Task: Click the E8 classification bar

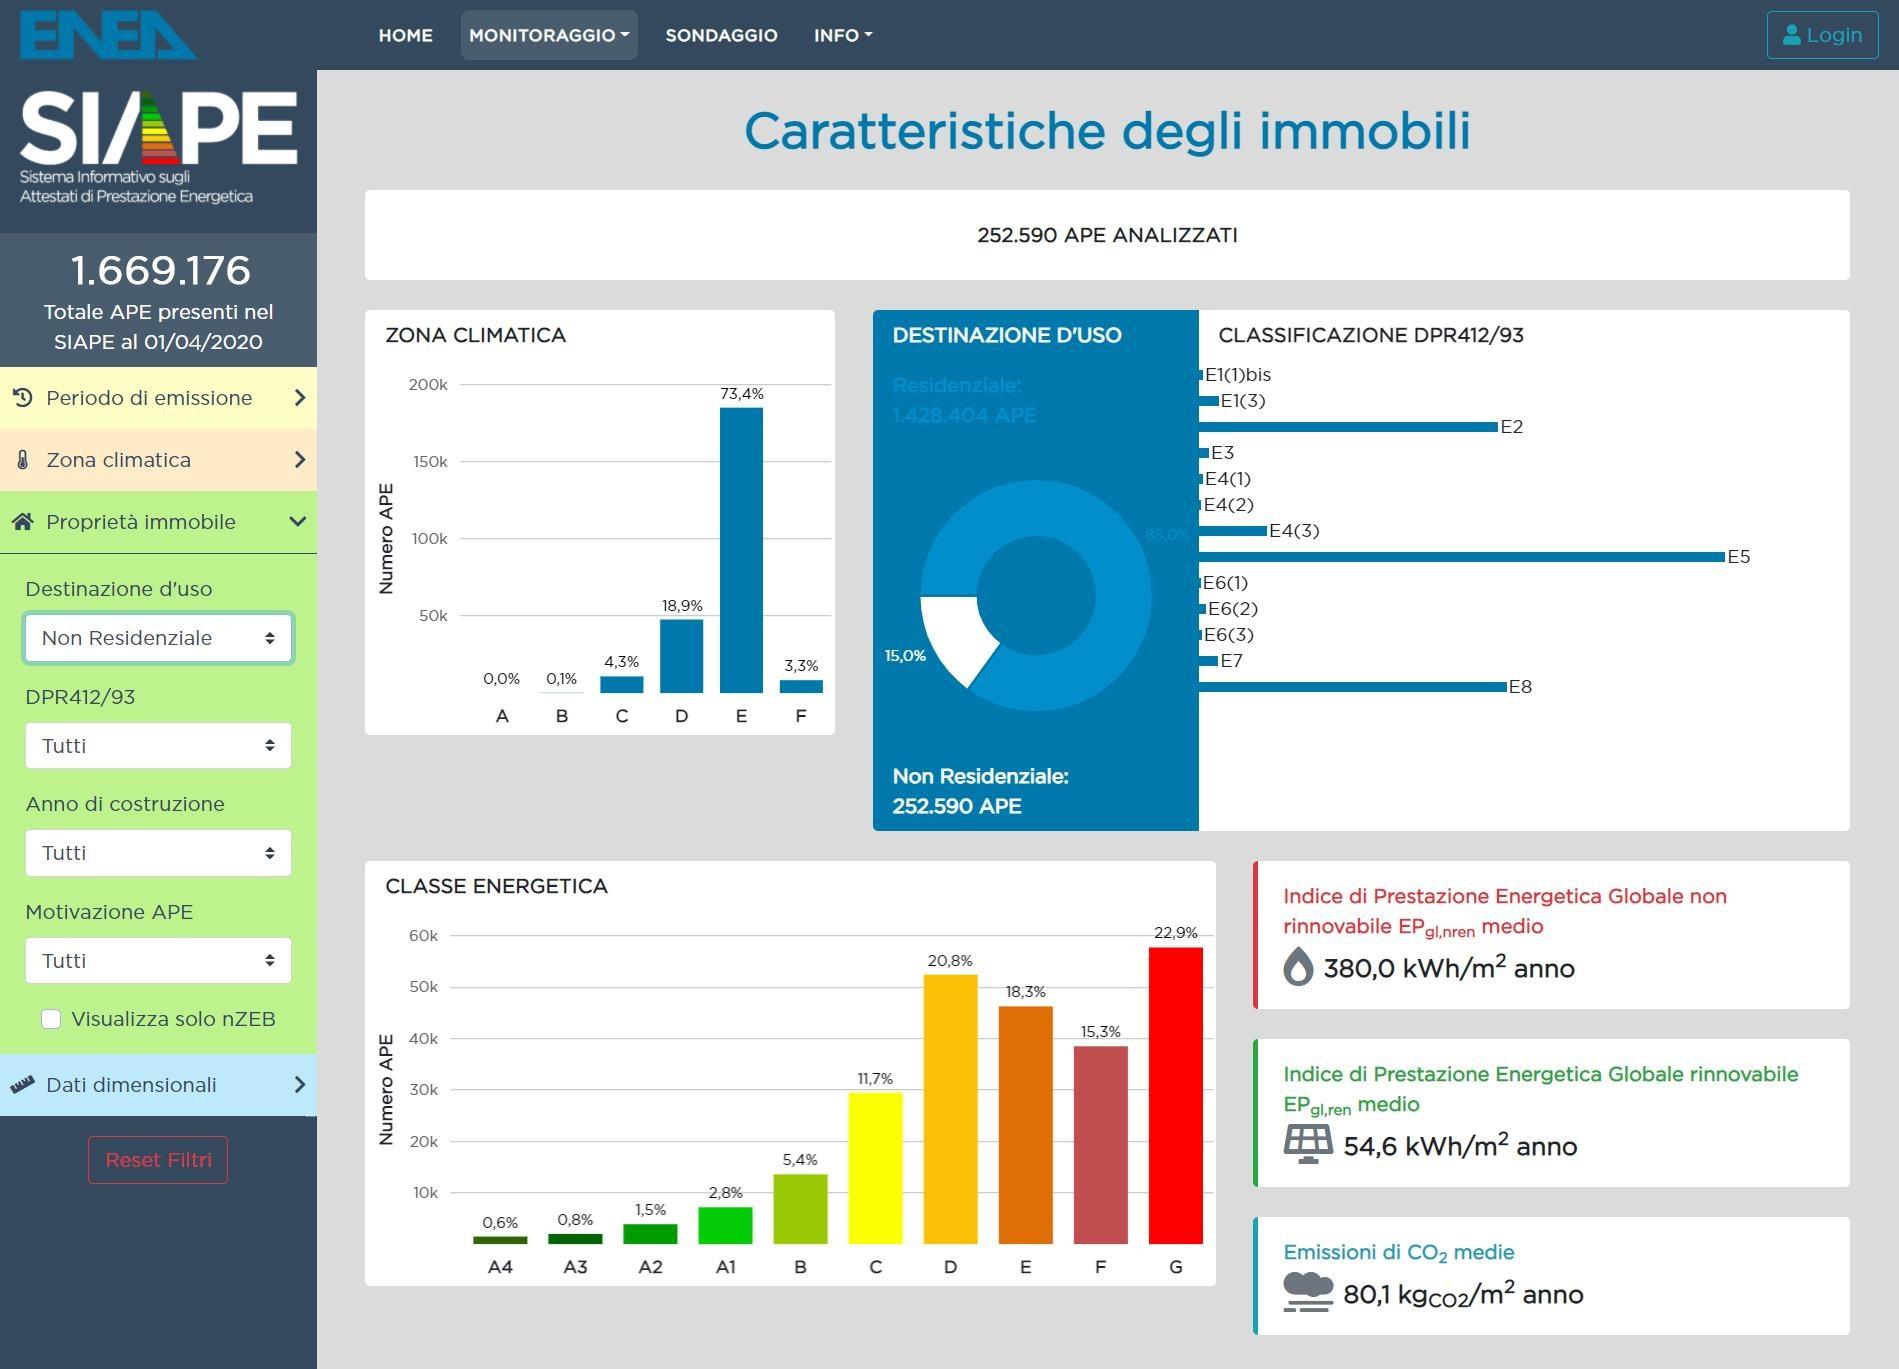Action: pyautogui.click(x=1352, y=687)
